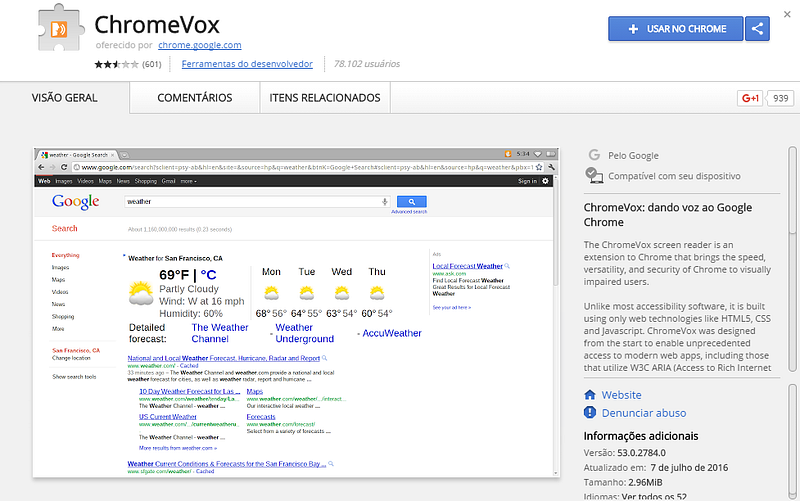Viewport: 800px width, 501px height.
Task: Click the Informações adicionais heading
Action: [x=641, y=436]
